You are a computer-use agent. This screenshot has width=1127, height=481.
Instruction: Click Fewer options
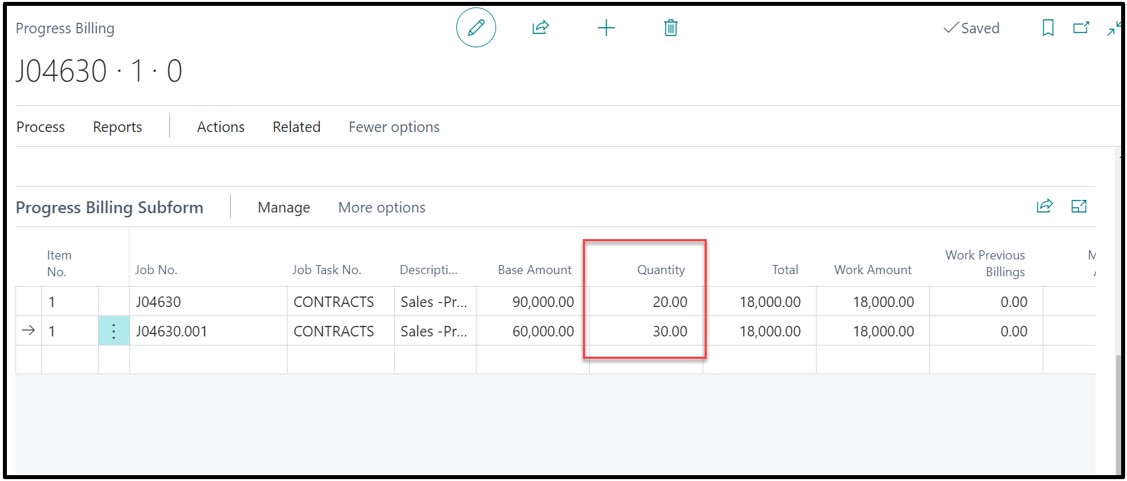394,127
